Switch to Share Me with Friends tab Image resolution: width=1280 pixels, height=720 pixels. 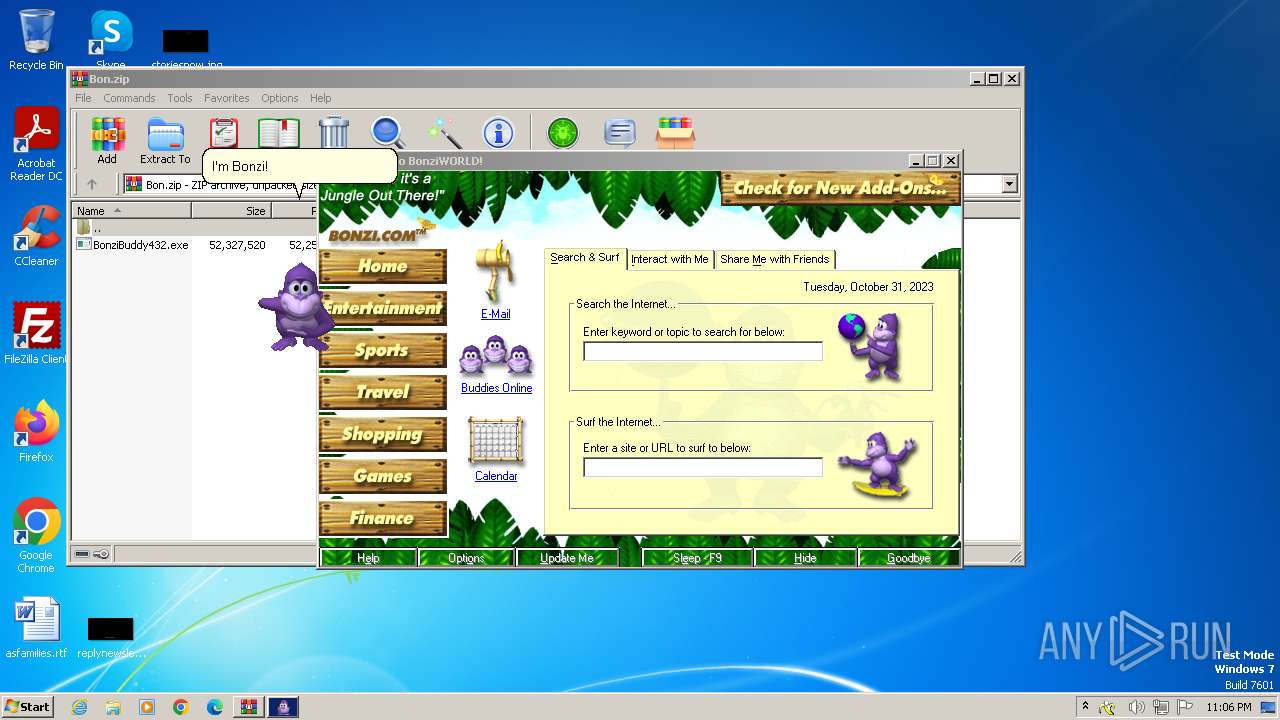point(775,259)
